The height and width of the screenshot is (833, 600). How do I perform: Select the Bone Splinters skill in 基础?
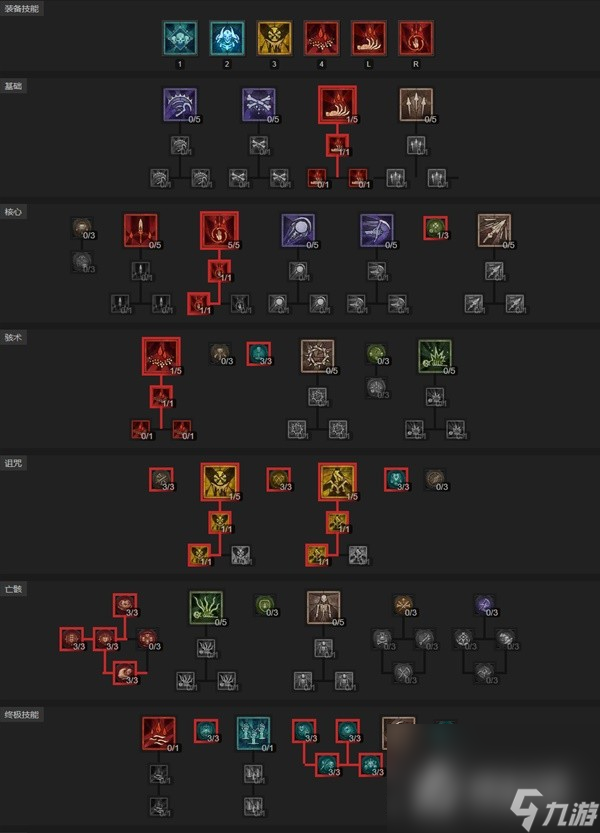(416, 105)
